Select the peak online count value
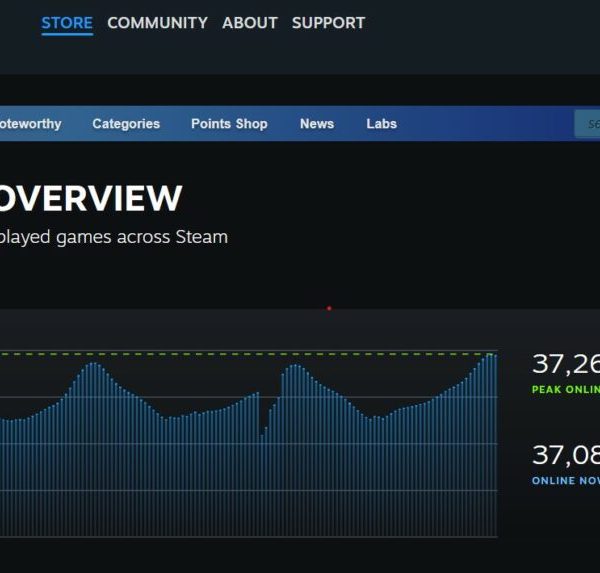600x573 pixels. (566, 364)
